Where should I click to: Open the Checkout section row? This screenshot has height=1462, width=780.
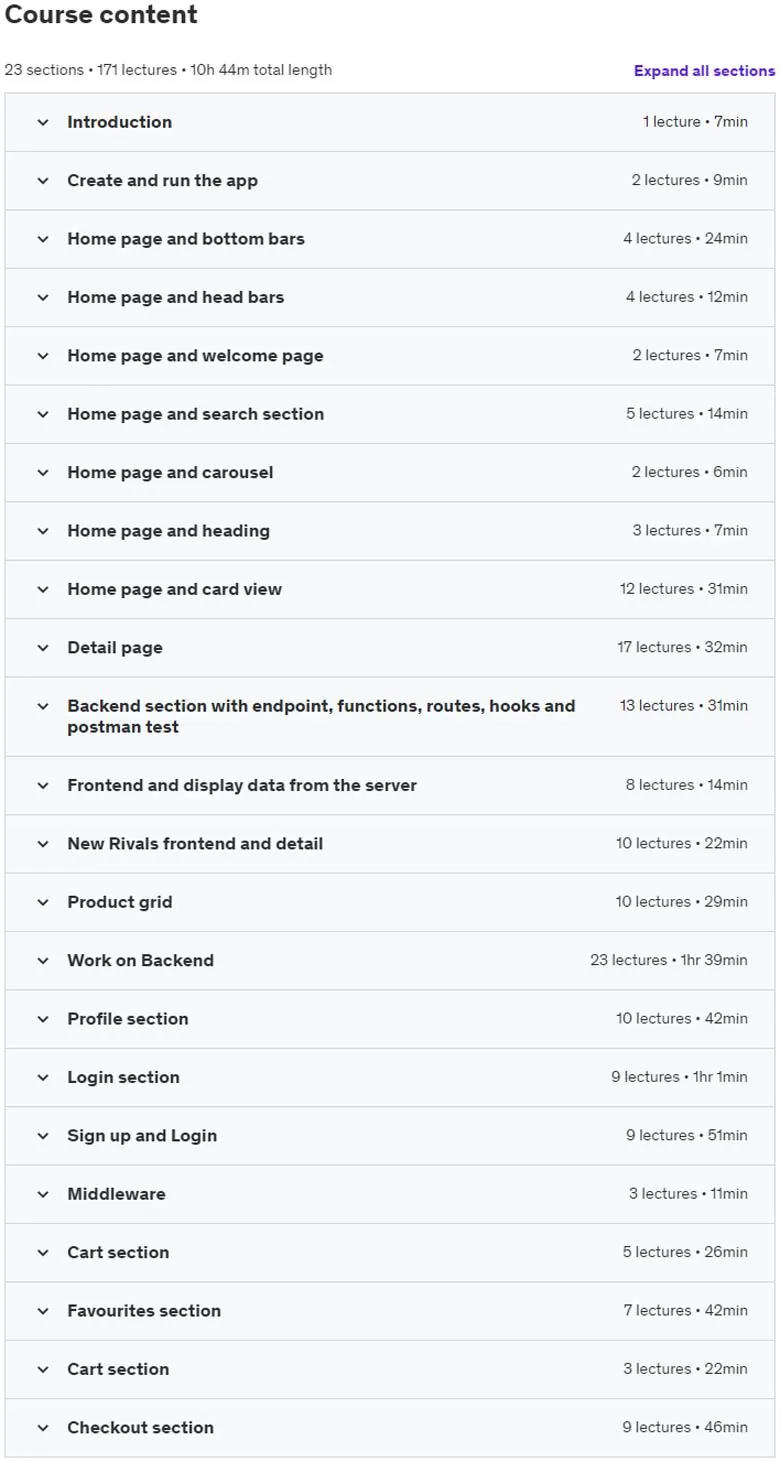tap(390, 1428)
